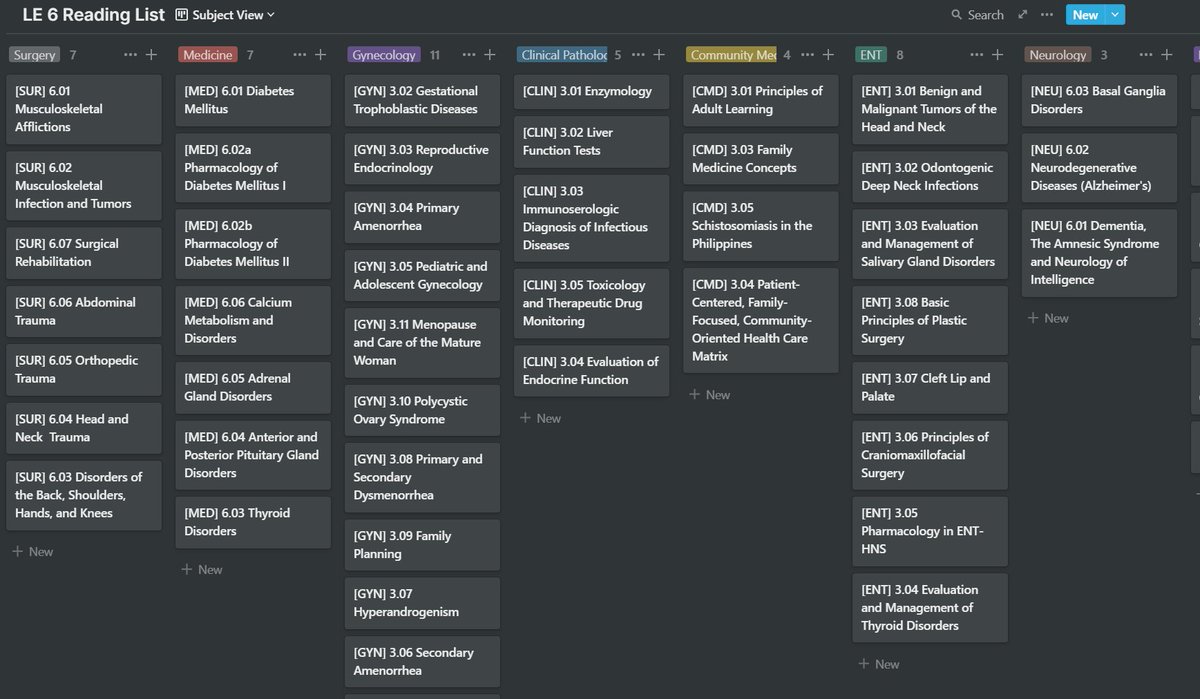Open [GYN] 3.02 Gestational Trophoblastic Diseases card
This screenshot has height=699, width=1200.
[422, 100]
